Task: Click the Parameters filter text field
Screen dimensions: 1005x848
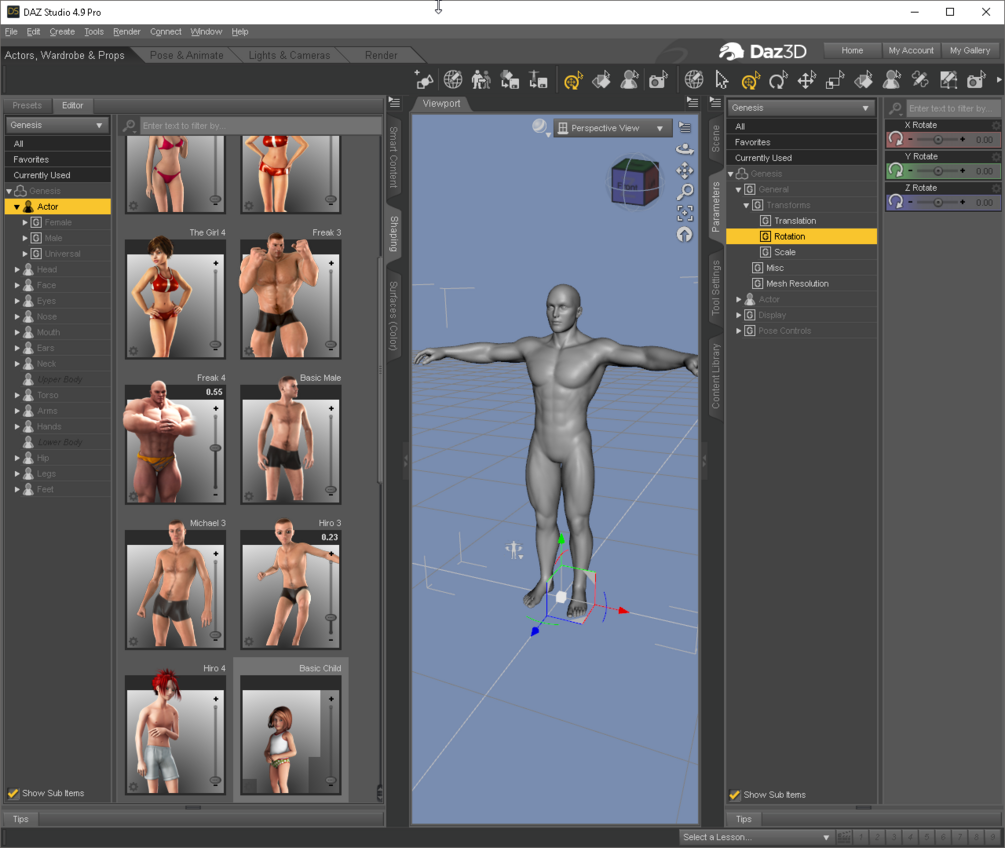Action: click(x=952, y=108)
